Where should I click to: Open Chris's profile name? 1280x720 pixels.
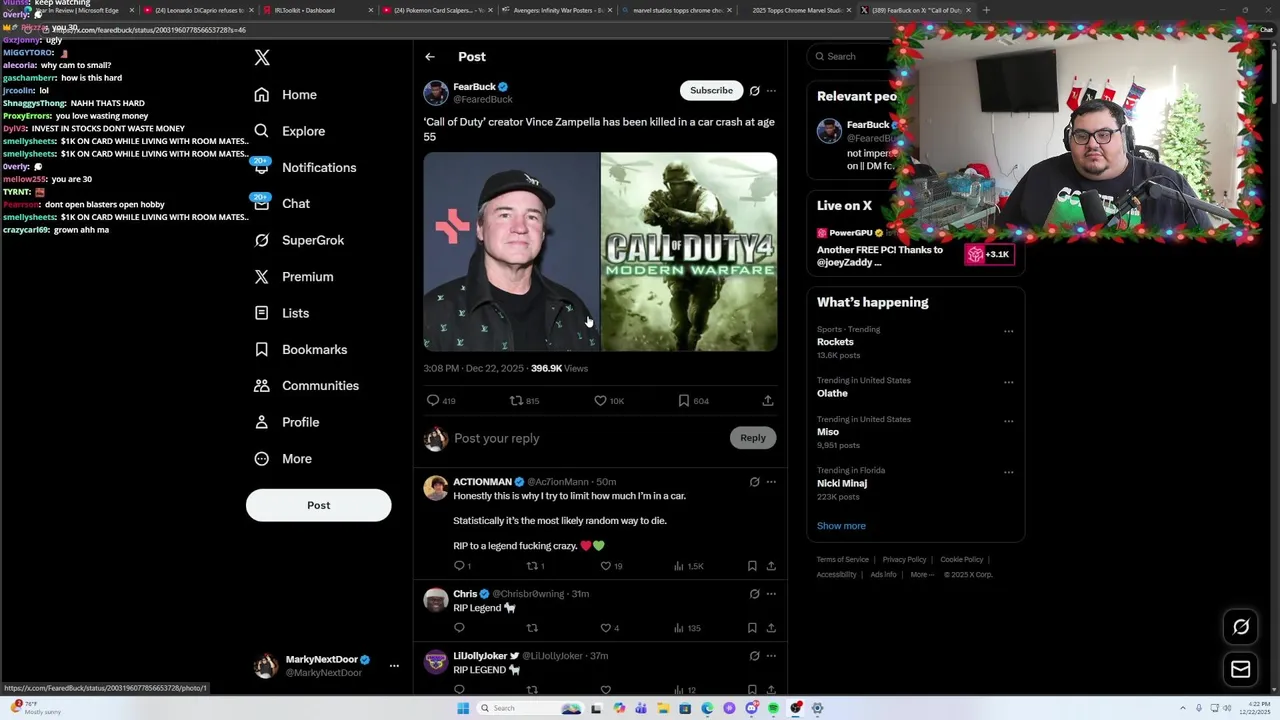pos(465,594)
